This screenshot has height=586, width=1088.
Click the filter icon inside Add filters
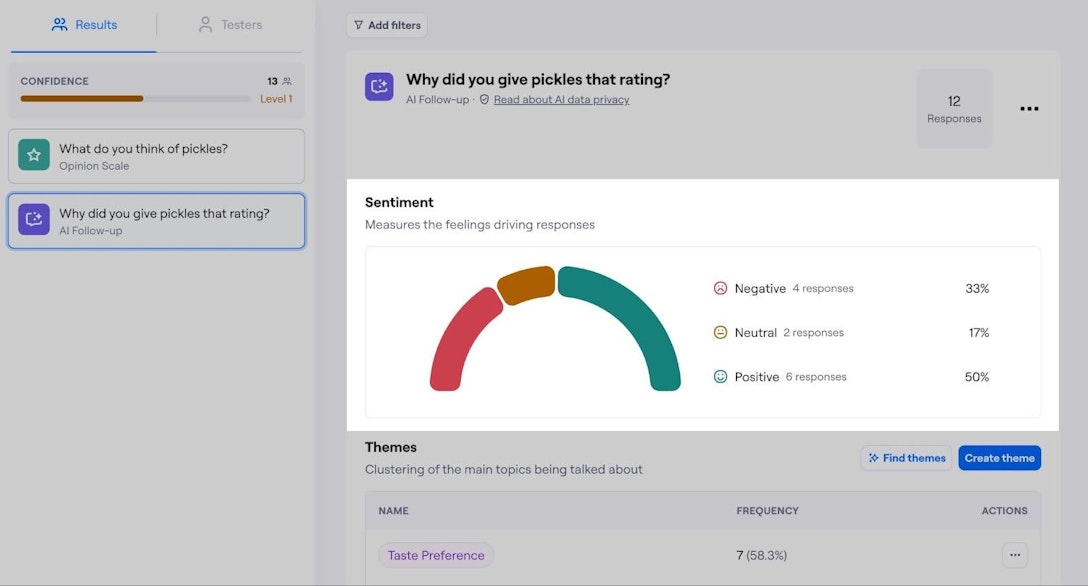pos(357,25)
